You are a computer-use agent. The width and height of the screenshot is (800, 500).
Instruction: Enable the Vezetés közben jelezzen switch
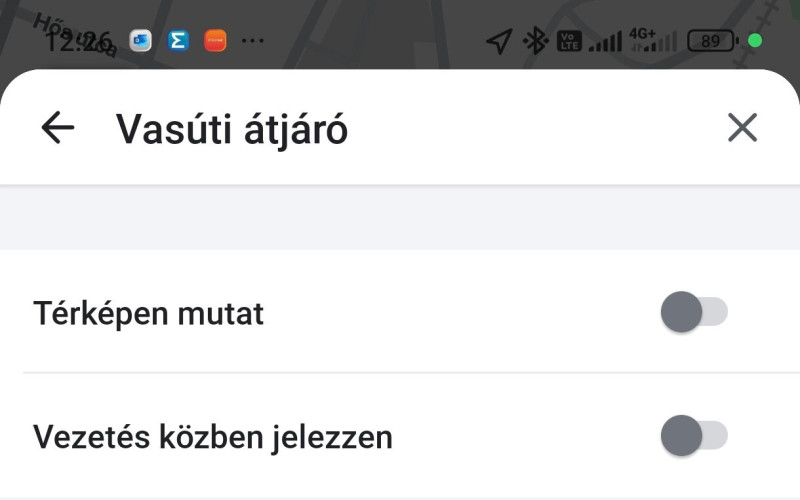tap(694, 437)
